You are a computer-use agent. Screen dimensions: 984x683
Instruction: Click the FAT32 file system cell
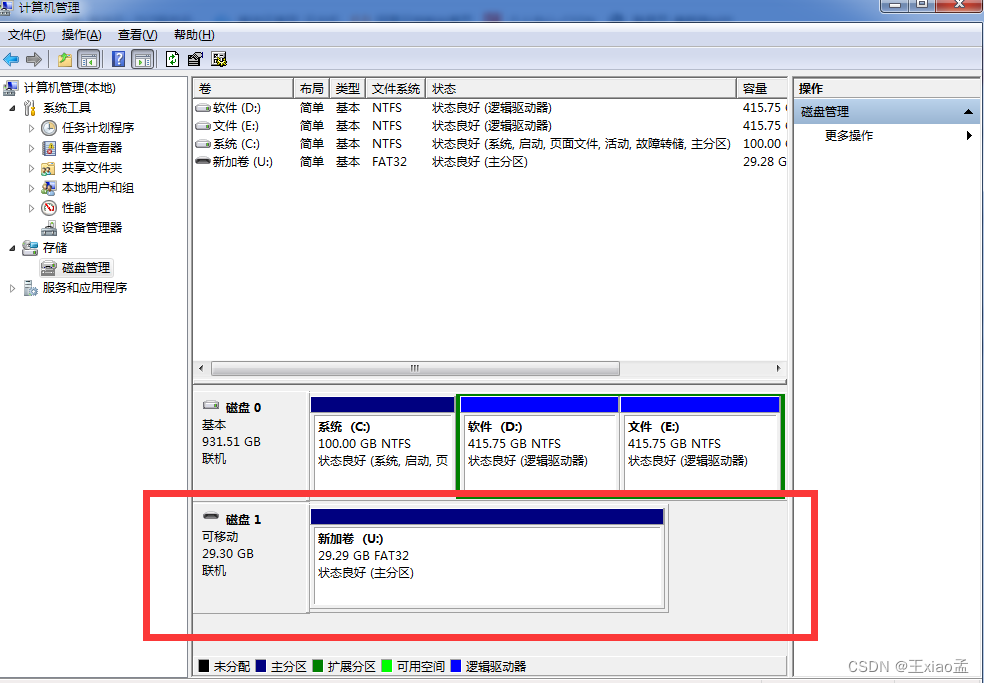click(x=389, y=162)
